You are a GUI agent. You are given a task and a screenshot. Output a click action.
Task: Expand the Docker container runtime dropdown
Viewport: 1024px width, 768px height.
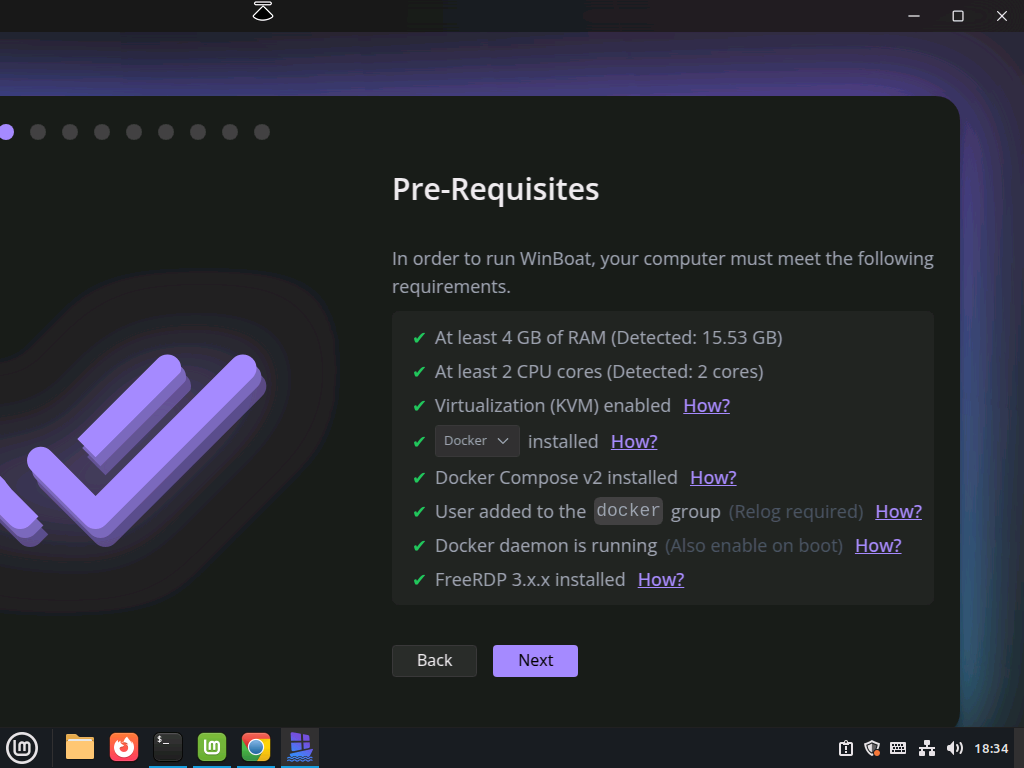click(x=477, y=441)
